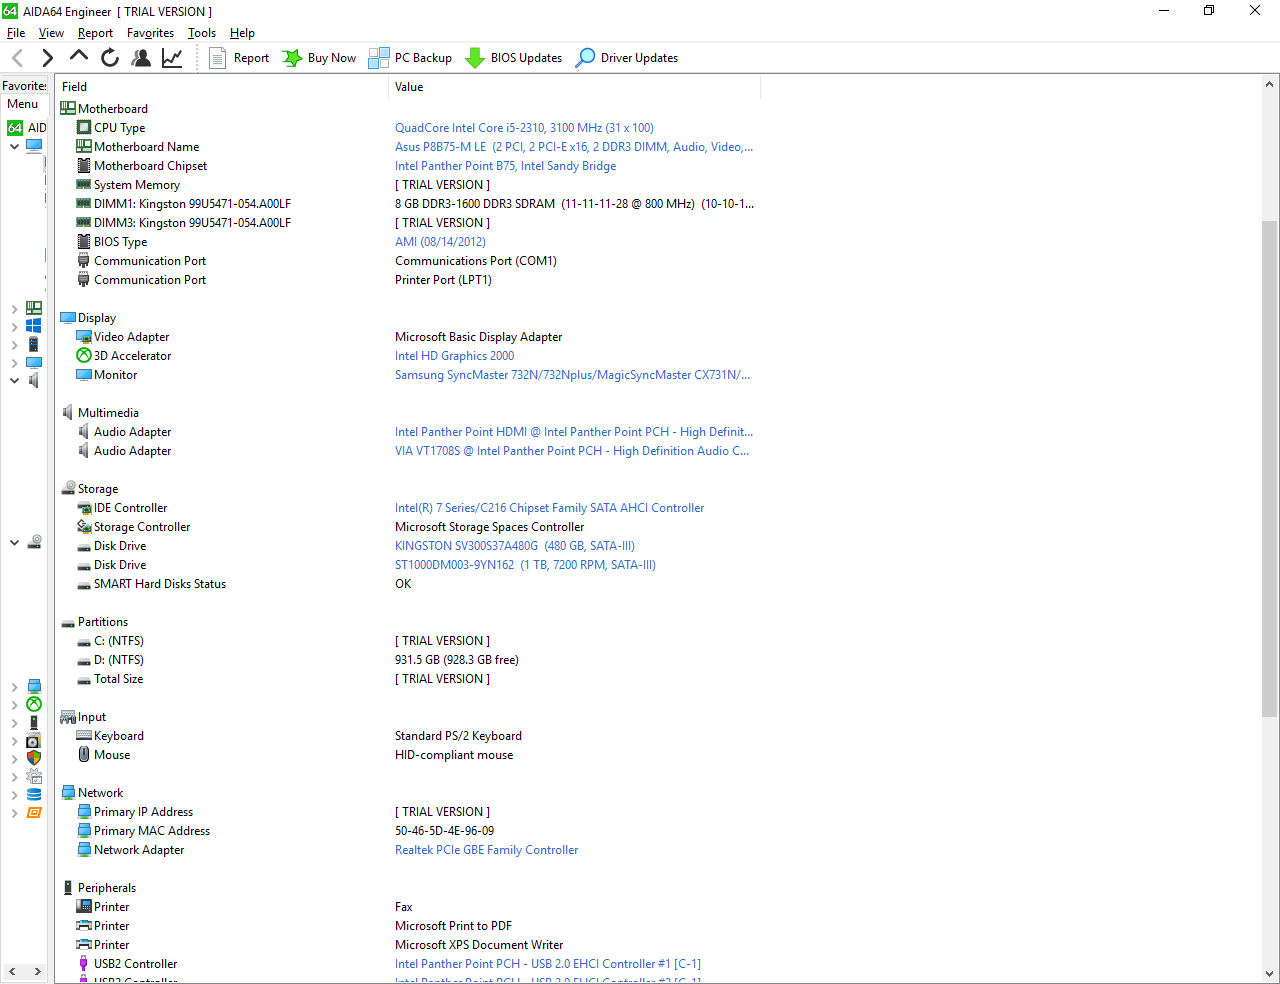Image resolution: width=1280 pixels, height=984 pixels.
Task: Select the Security shield icon in sidebar tree
Action: click(x=34, y=758)
